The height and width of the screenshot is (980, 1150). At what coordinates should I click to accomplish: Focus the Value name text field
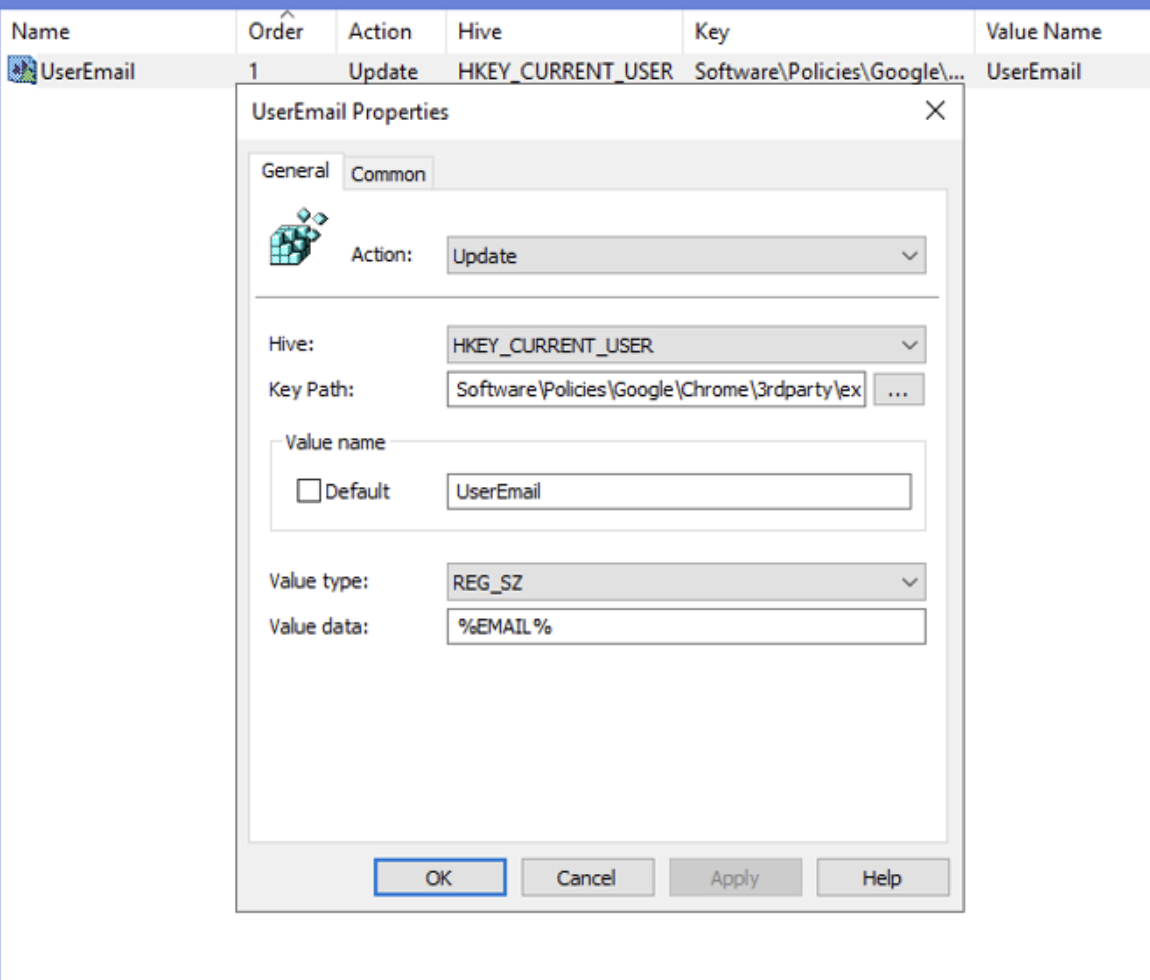(679, 491)
